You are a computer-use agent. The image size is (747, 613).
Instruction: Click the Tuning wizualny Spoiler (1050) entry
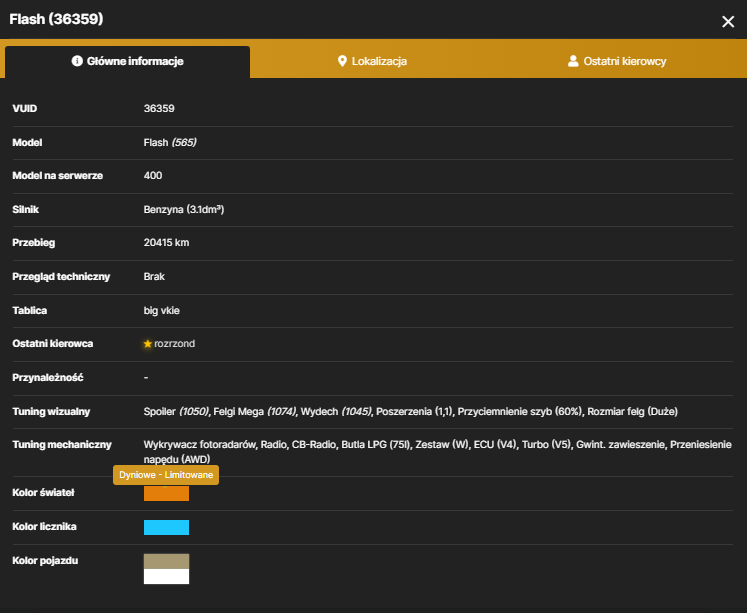pyautogui.click(x=176, y=412)
